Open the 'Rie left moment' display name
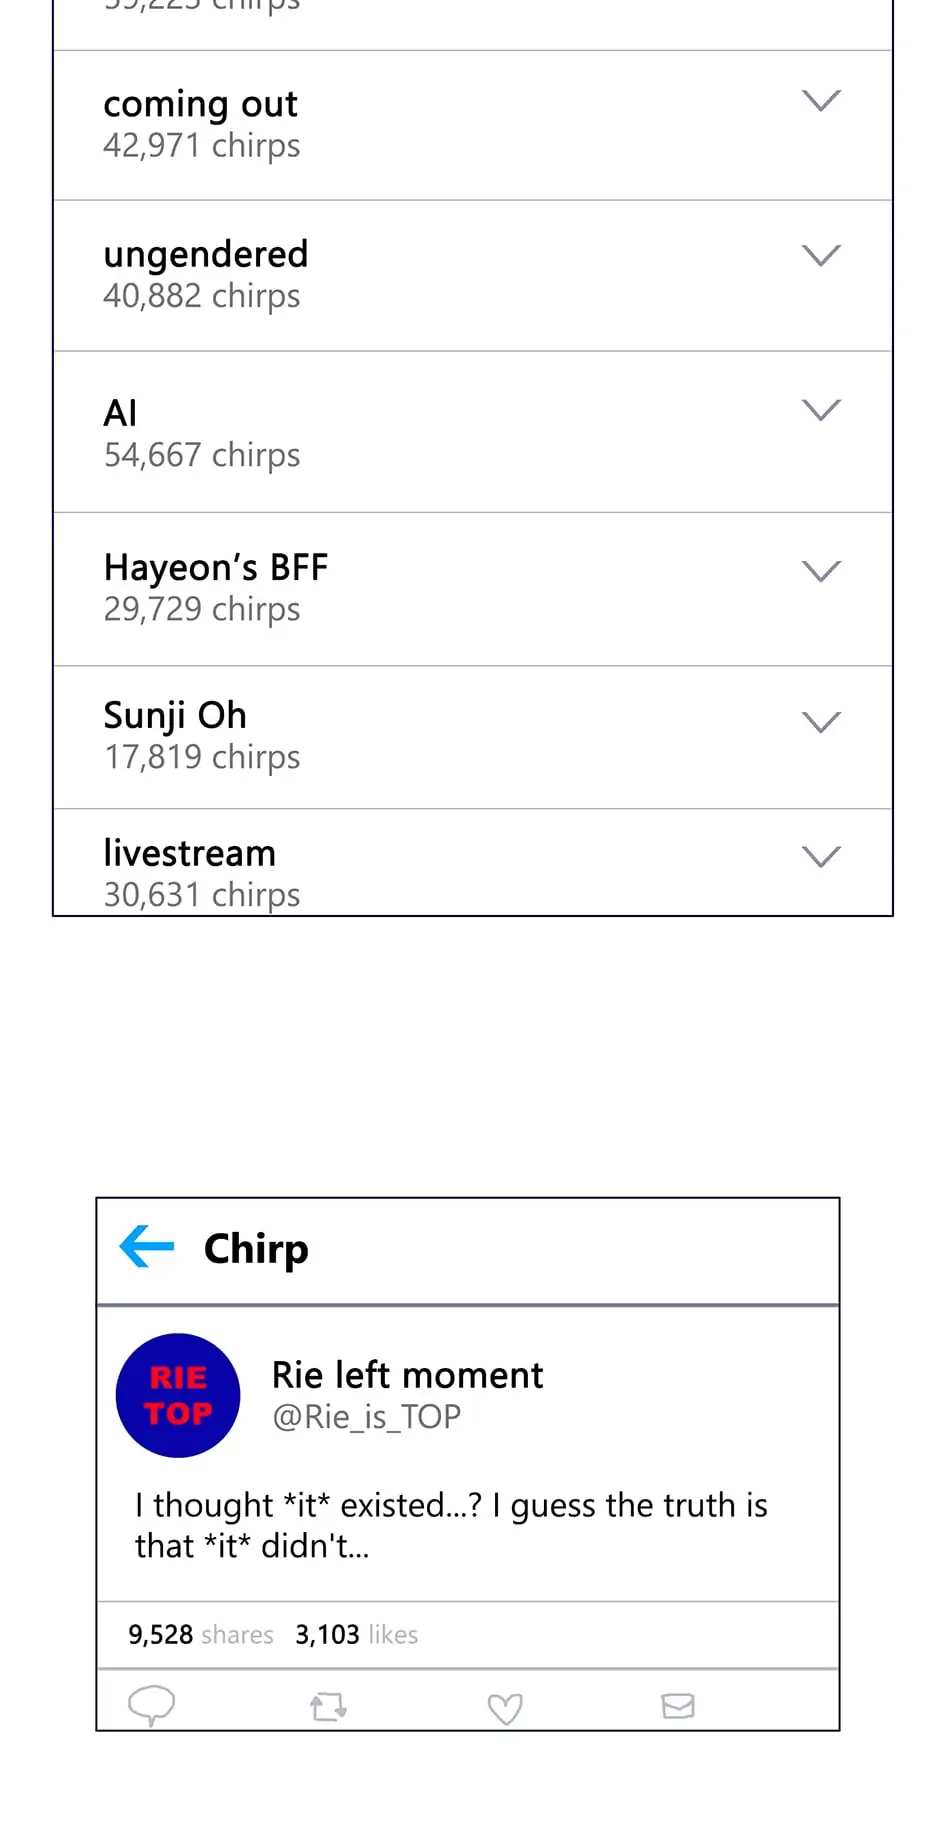The height and width of the screenshot is (1838, 940). click(x=407, y=1375)
